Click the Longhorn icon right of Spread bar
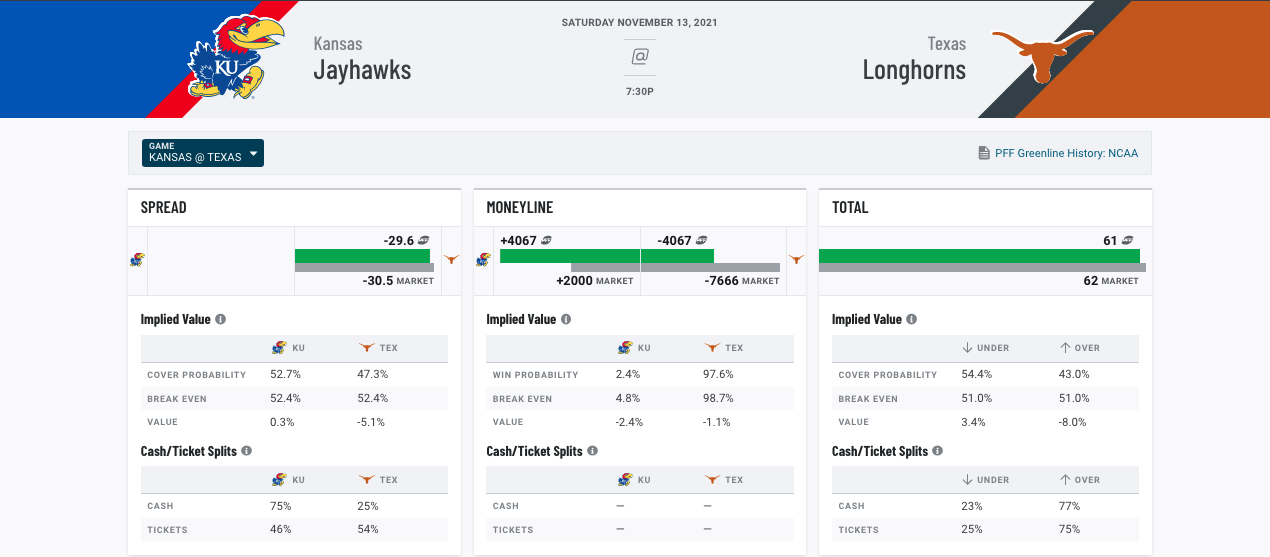The image size is (1270, 557). pyautogui.click(x=451, y=259)
